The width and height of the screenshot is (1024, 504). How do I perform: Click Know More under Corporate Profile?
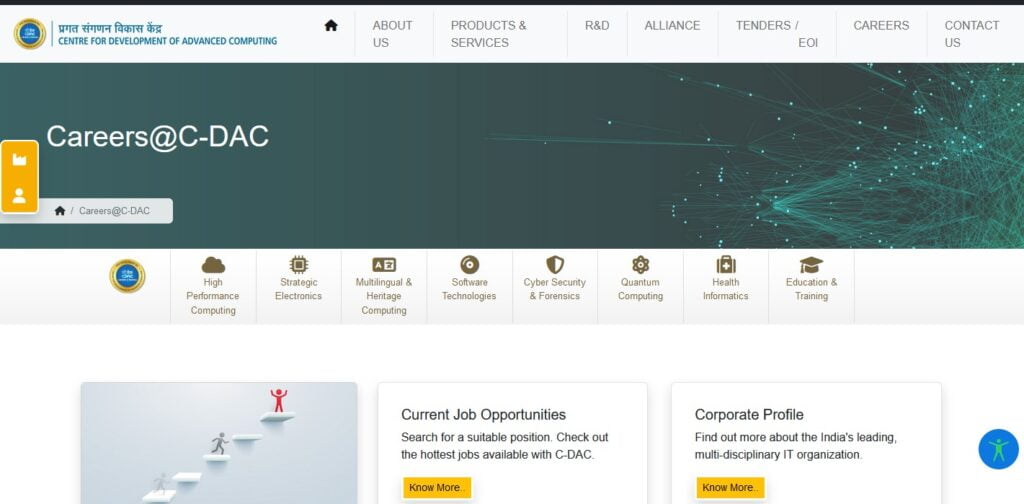click(730, 488)
